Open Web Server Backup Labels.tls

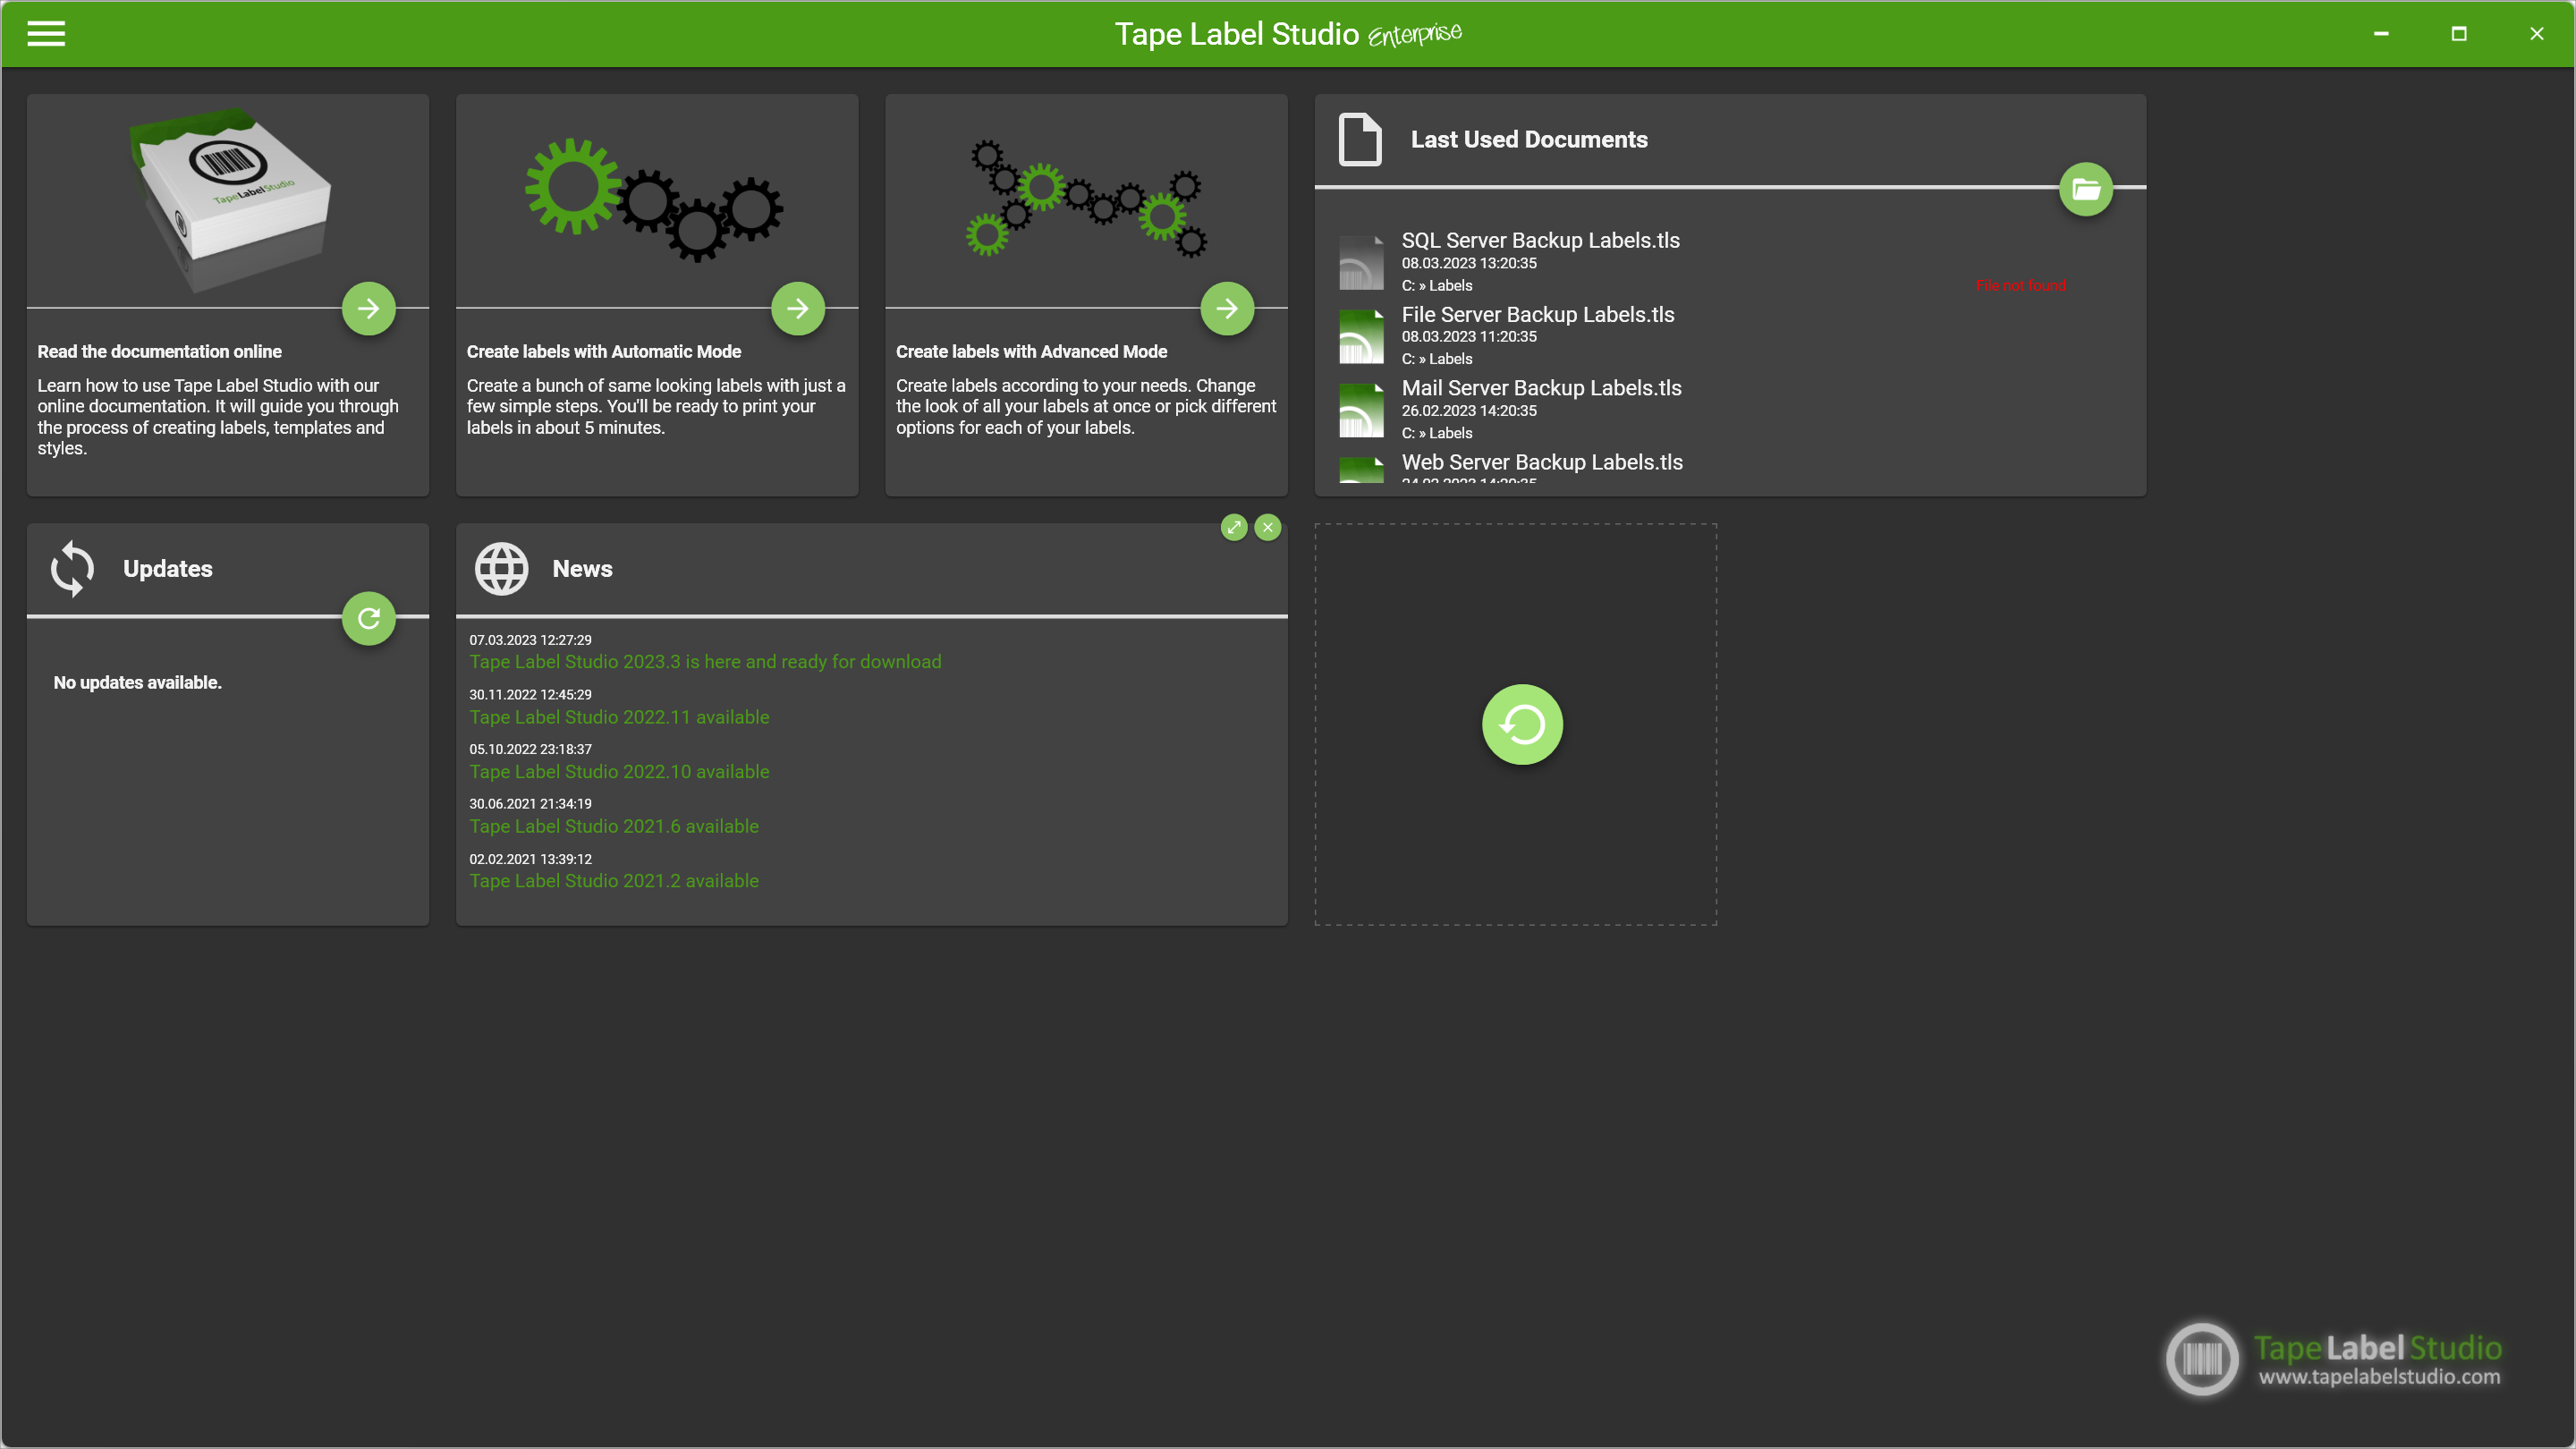1542,462
